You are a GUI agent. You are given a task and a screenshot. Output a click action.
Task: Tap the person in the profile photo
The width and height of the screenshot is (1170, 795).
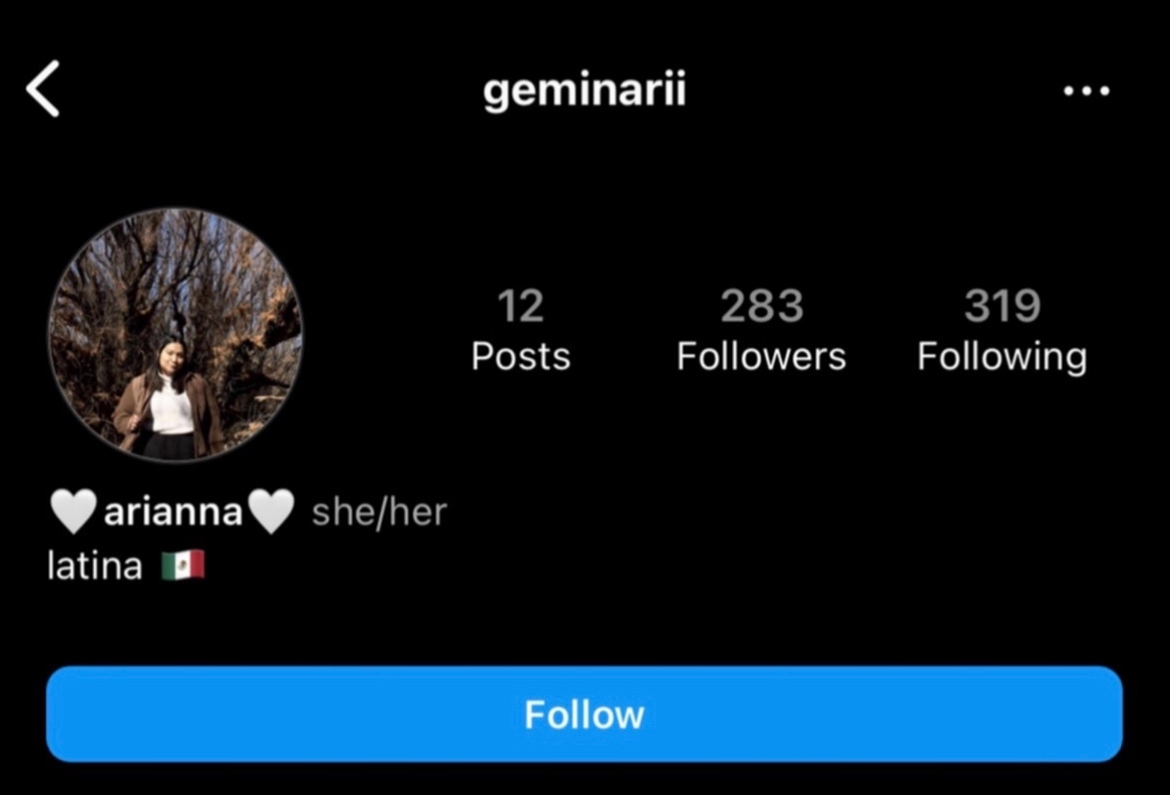point(169,399)
